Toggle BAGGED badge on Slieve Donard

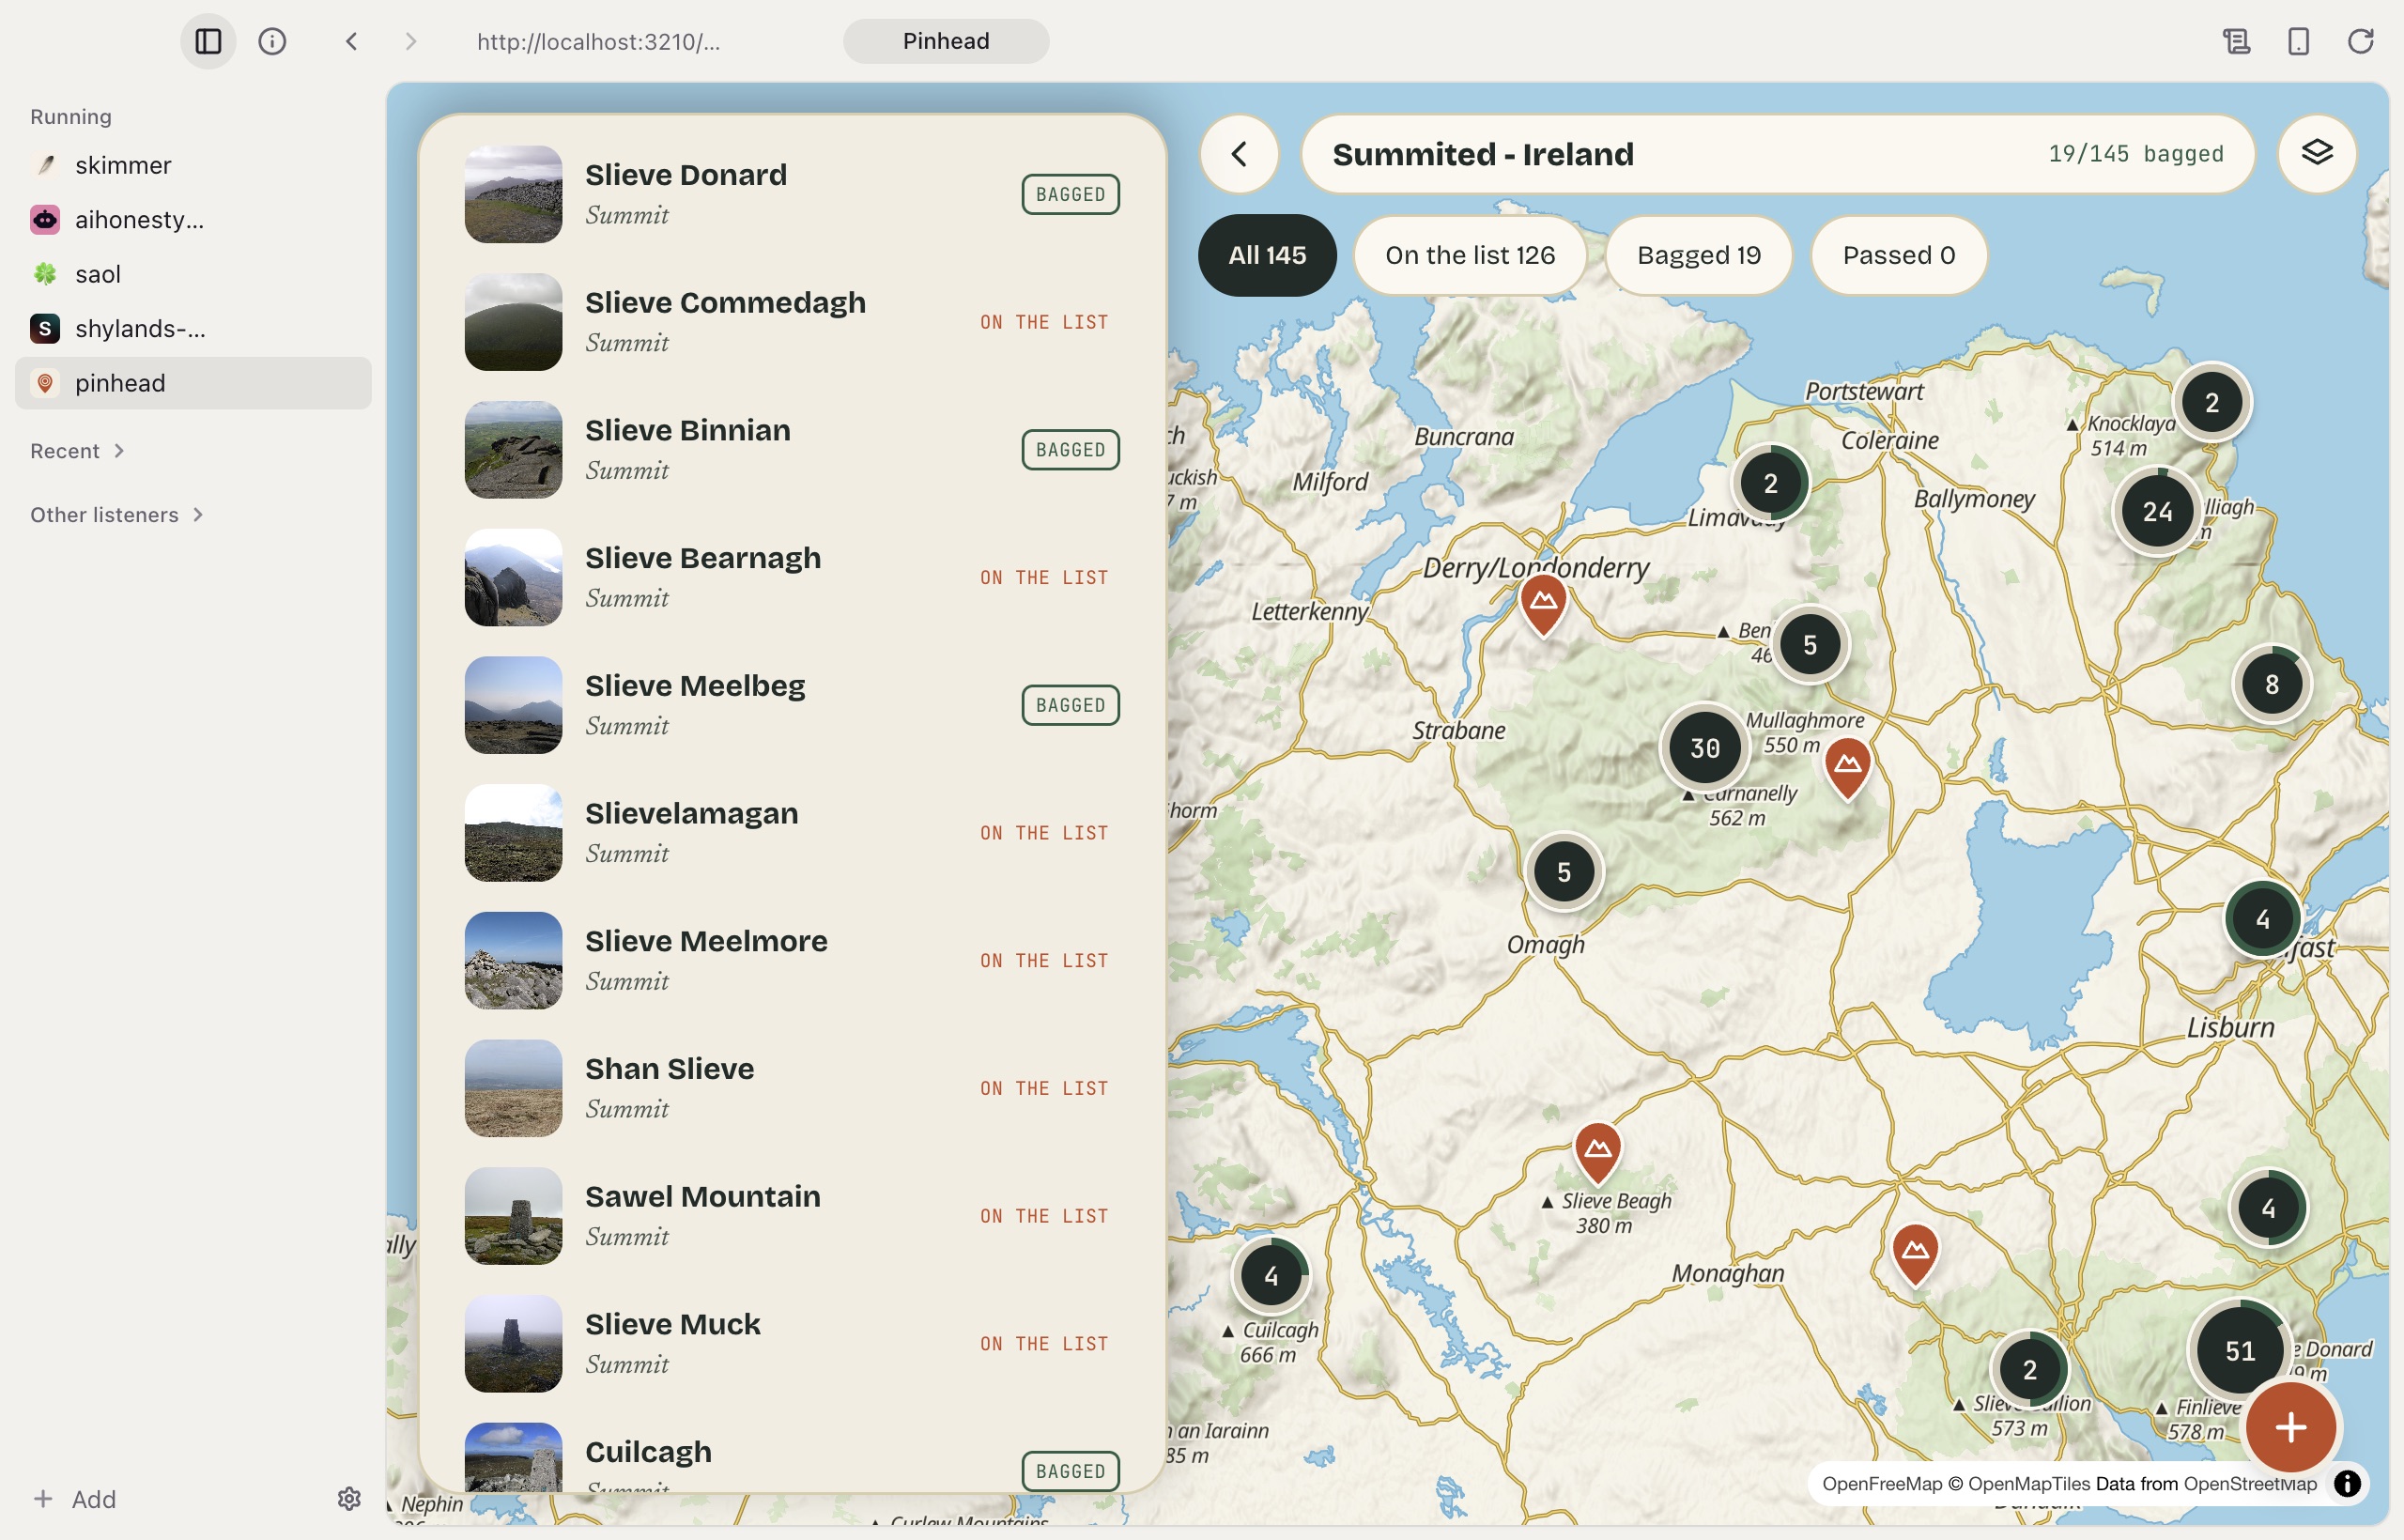pos(1070,194)
